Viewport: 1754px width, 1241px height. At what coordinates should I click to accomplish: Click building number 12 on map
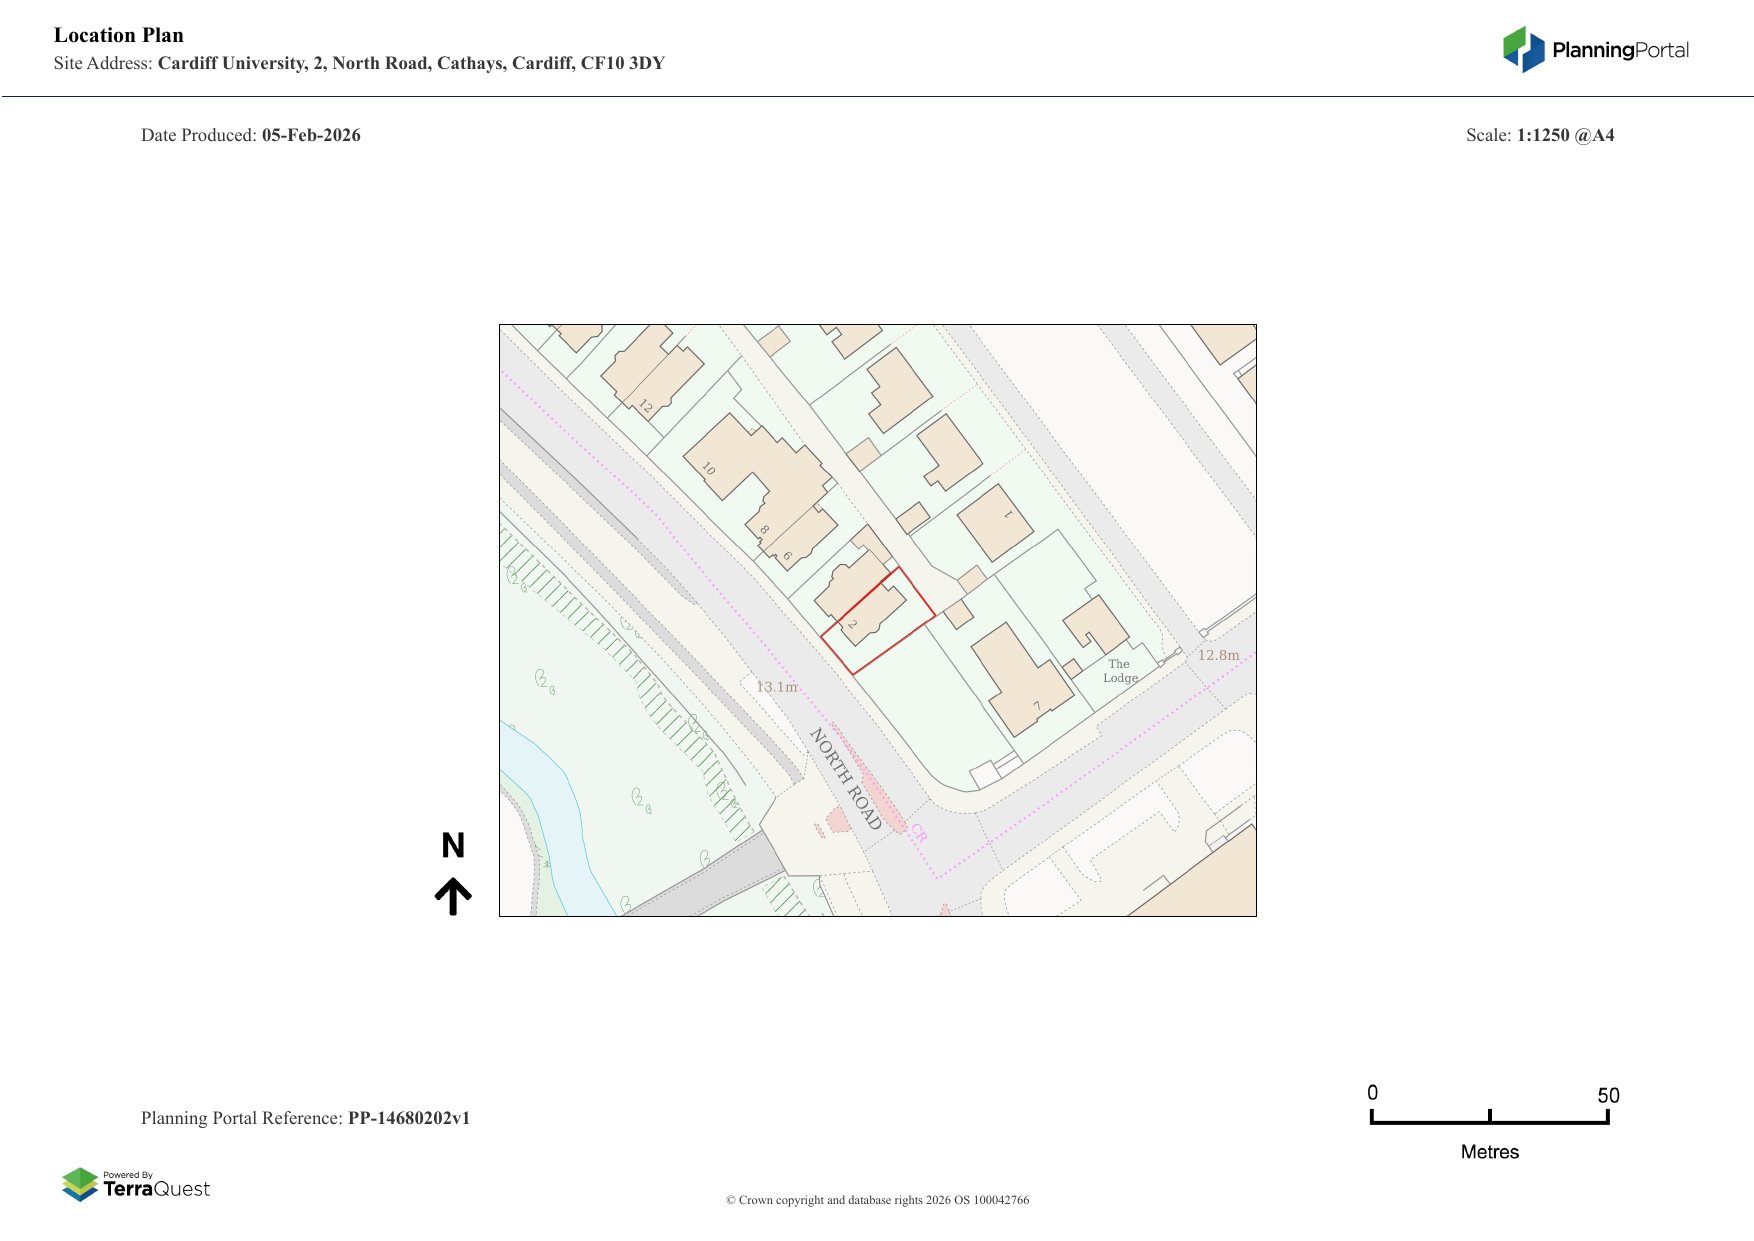tap(646, 407)
